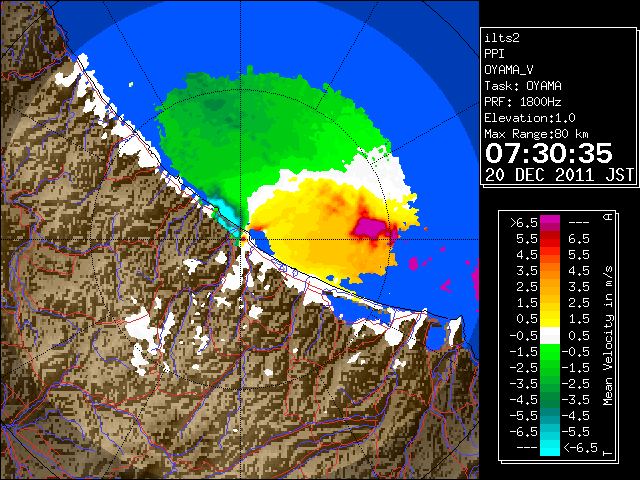Click the white near-zero velocity legend block
640x480 pixels.
[550, 336]
